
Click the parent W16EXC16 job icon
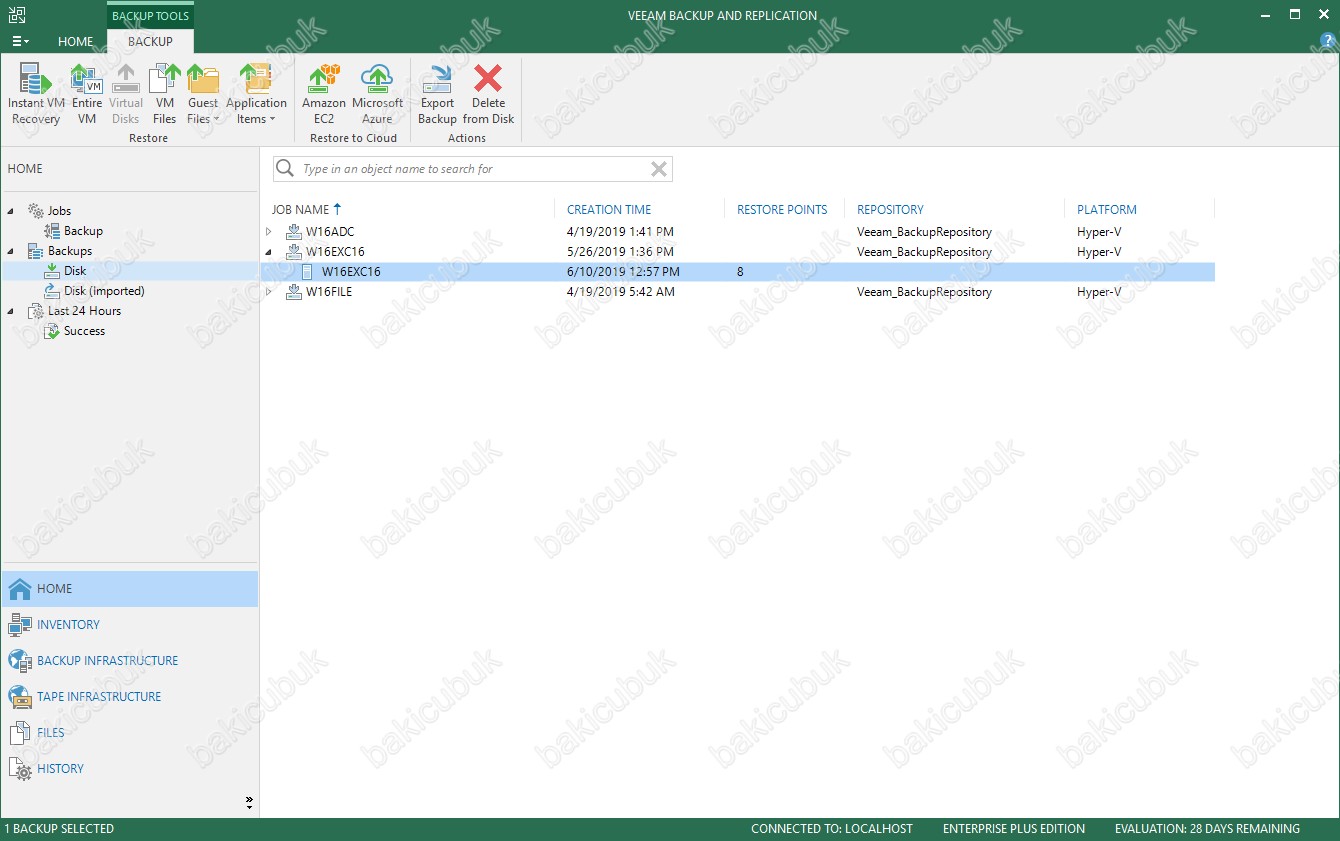294,252
